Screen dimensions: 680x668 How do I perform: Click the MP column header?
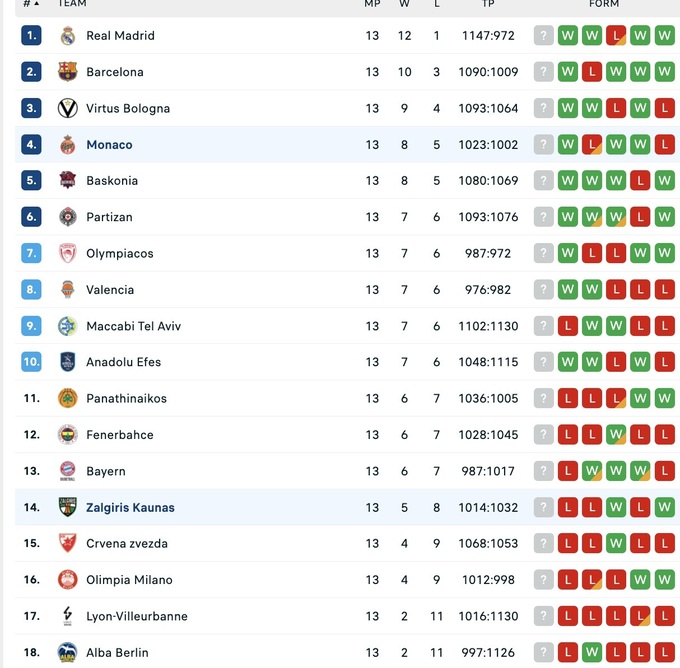[372, 4]
